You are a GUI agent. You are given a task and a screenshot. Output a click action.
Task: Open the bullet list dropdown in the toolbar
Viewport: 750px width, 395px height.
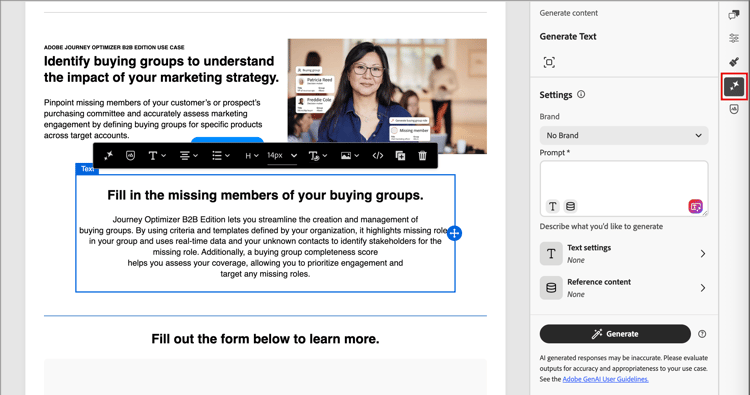click(221, 155)
